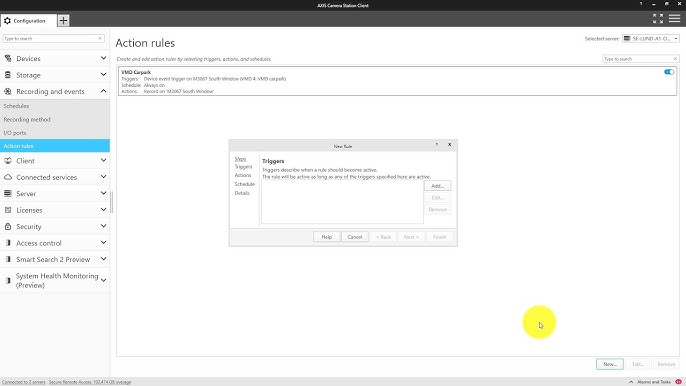Expand the Devices section chevron
Screen dimensions: 686x386
point(103,58)
